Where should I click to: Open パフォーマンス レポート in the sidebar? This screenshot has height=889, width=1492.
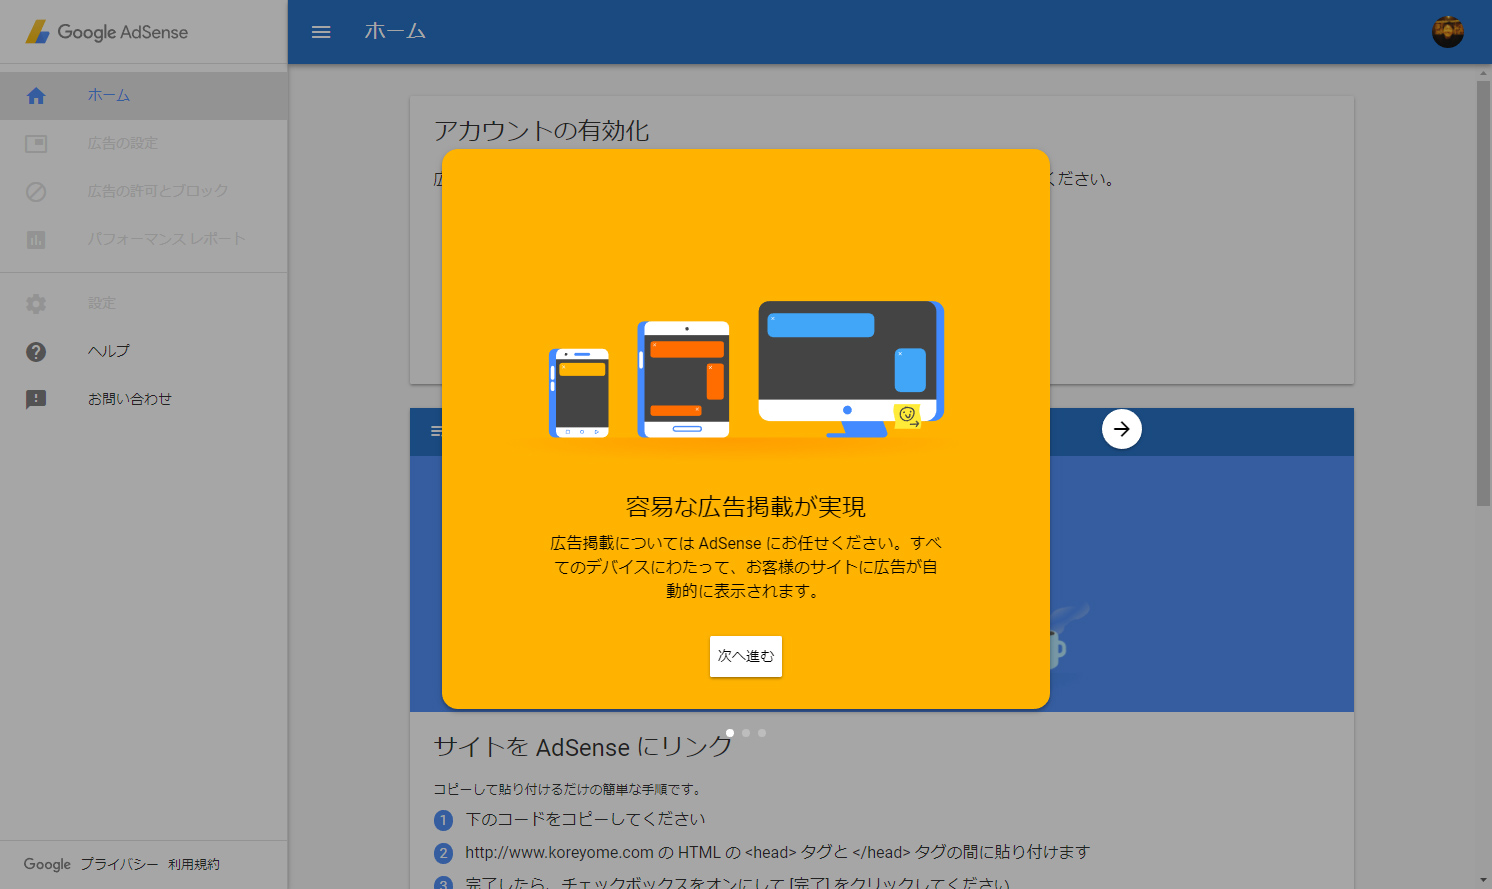(x=144, y=240)
